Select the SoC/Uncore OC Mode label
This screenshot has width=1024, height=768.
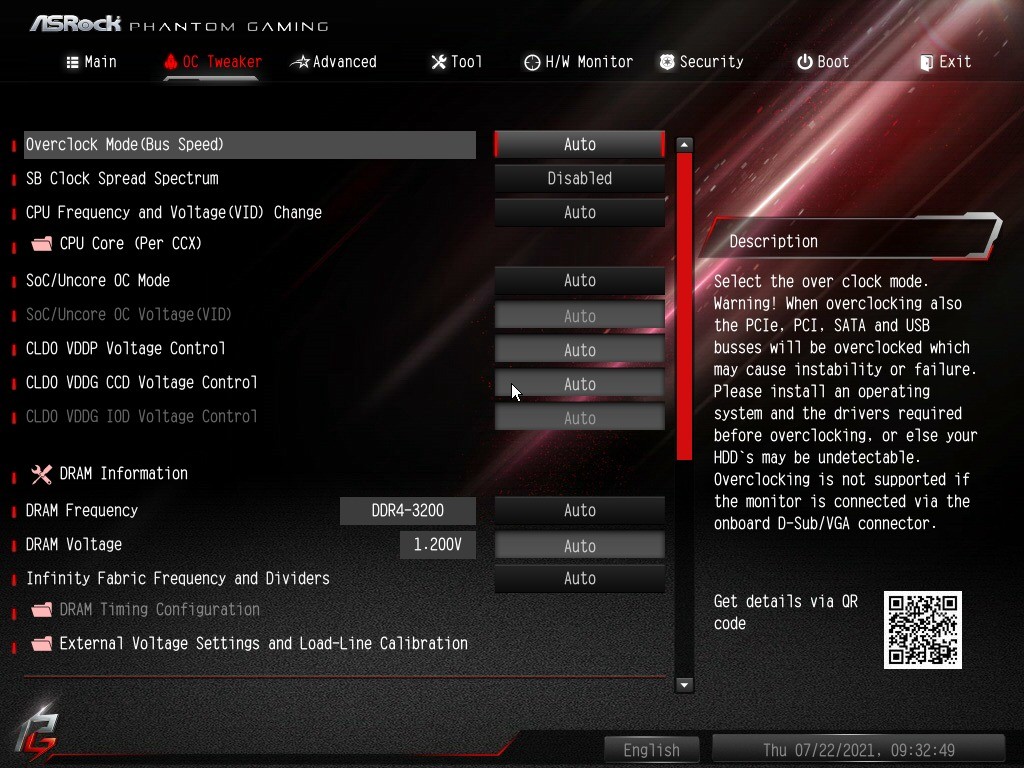click(x=98, y=280)
